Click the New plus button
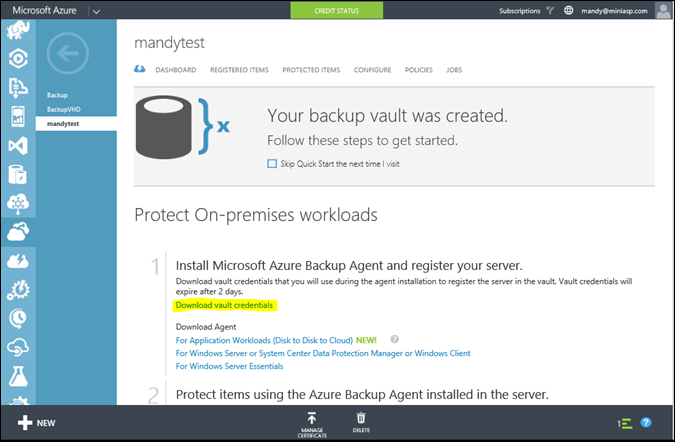 pos(36,423)
